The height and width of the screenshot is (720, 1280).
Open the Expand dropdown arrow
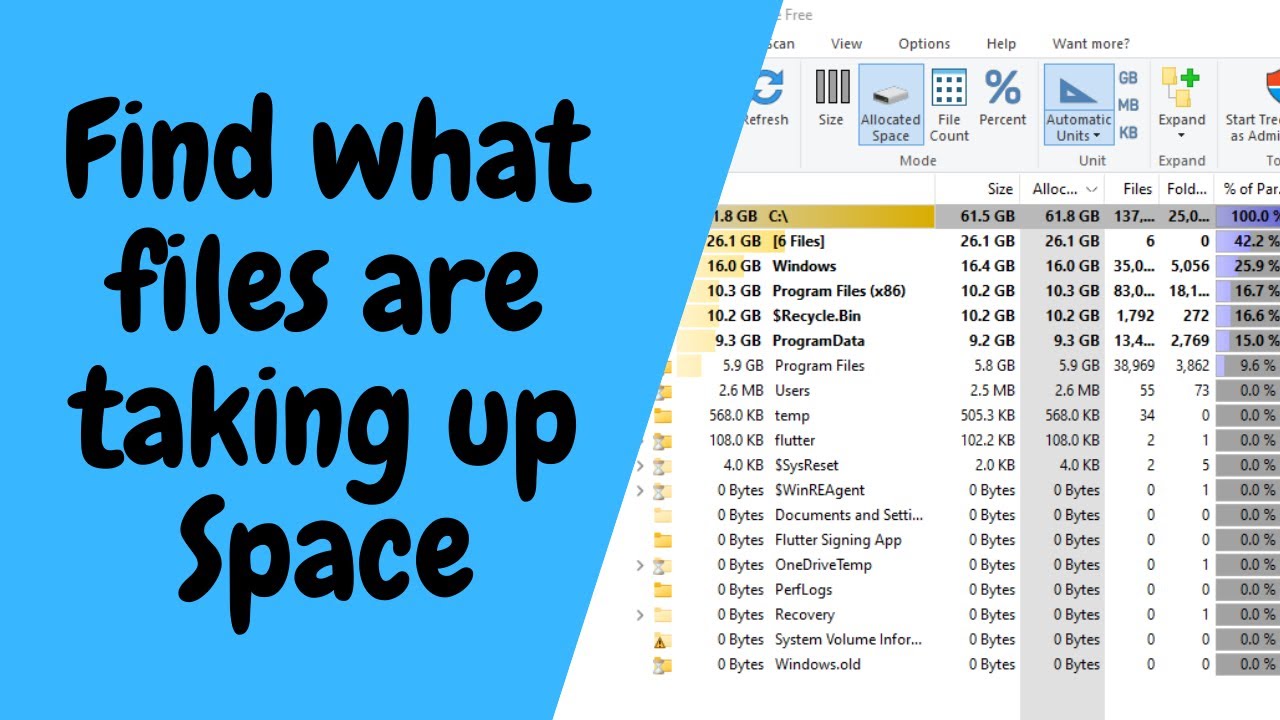point(1181,137)
